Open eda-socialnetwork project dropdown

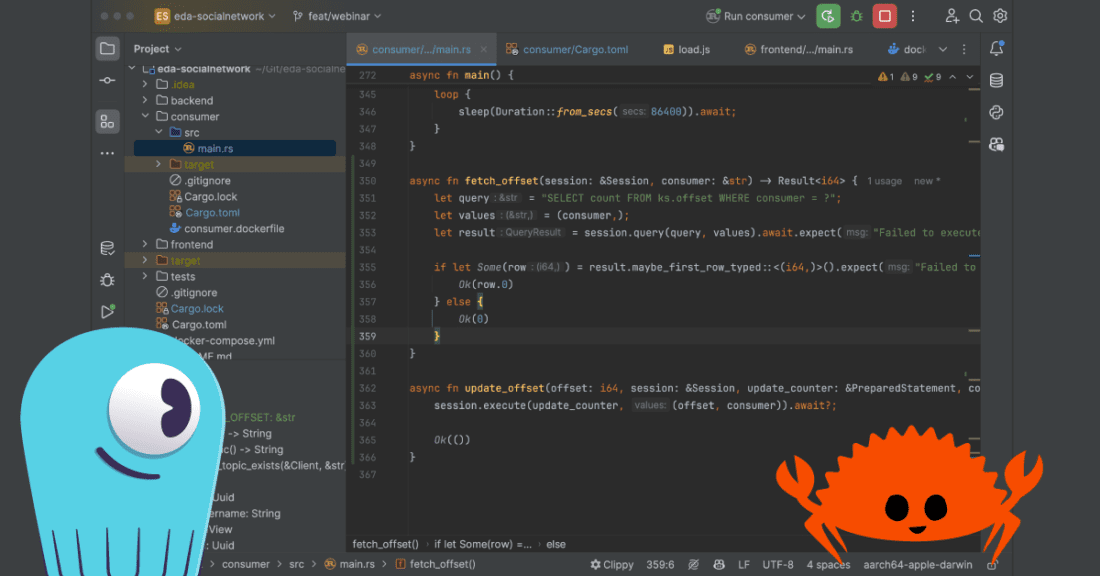coord(215,16)
